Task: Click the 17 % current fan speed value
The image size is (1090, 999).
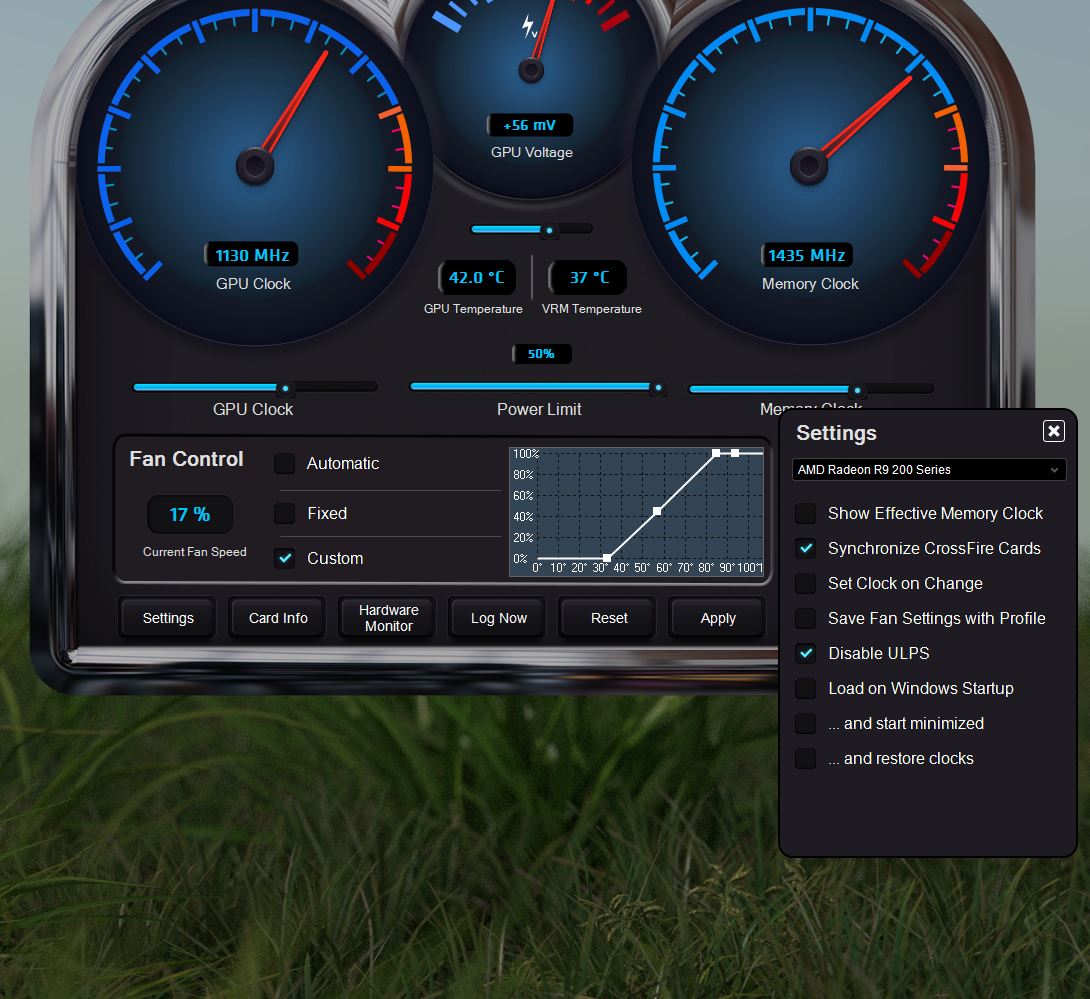Action: pos(190,514)
